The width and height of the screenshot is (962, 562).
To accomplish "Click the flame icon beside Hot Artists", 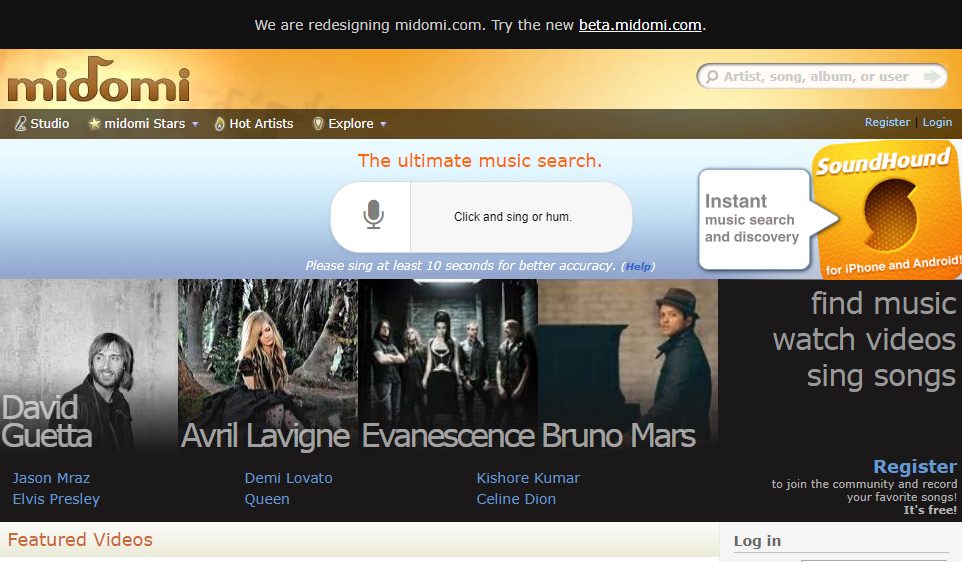I will [220, 123].
